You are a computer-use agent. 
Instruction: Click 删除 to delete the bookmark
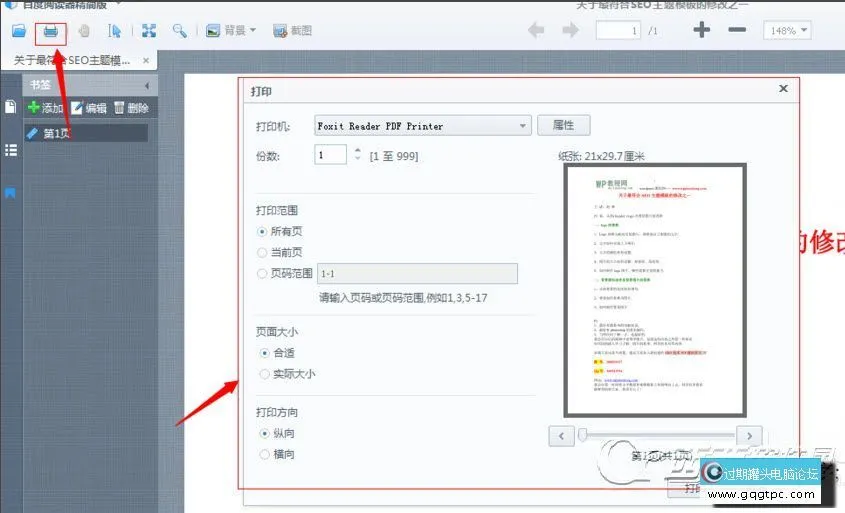click(131, 108)
